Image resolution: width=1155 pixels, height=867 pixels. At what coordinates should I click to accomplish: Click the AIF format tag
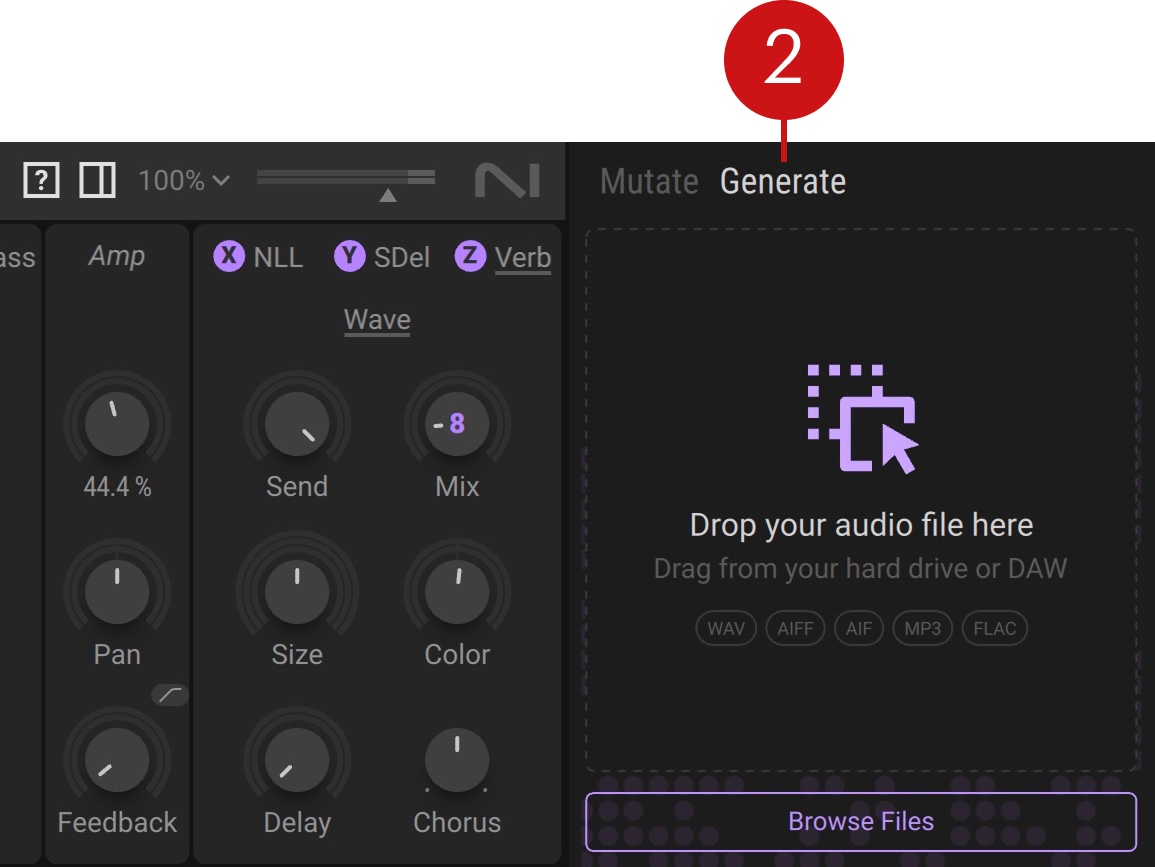[x=859, y=628]
